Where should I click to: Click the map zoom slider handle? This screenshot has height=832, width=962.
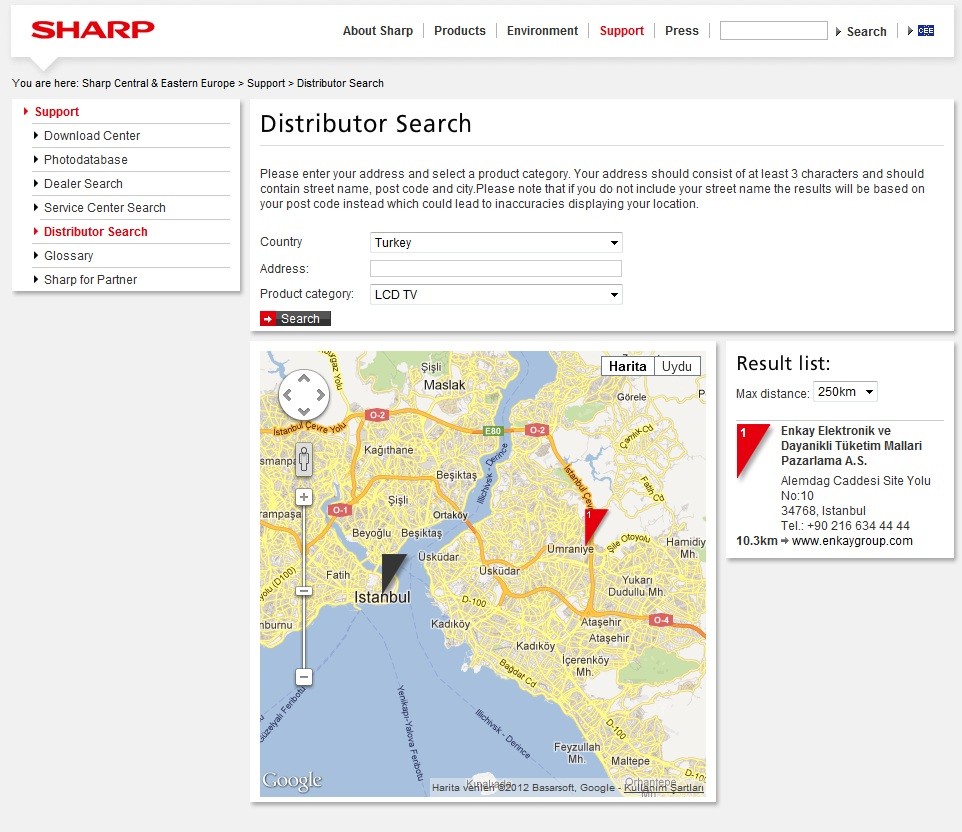[x=304, y=590]
